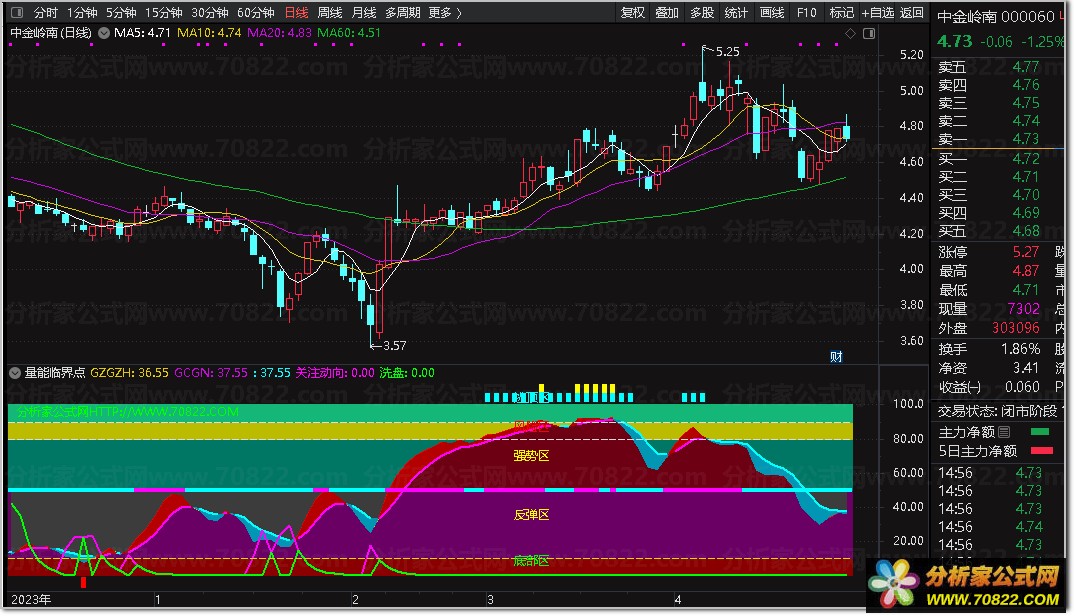Click the 关注动向: 0.00 indicator value
This screenshot has height=616, width=1076.
pyautogui.click(x=335, y=372)
